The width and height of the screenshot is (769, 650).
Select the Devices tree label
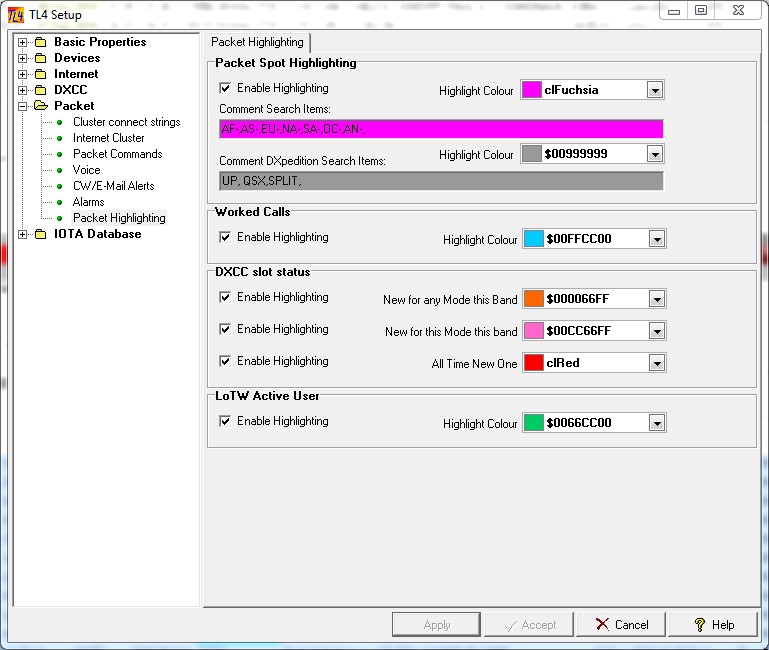77,58
